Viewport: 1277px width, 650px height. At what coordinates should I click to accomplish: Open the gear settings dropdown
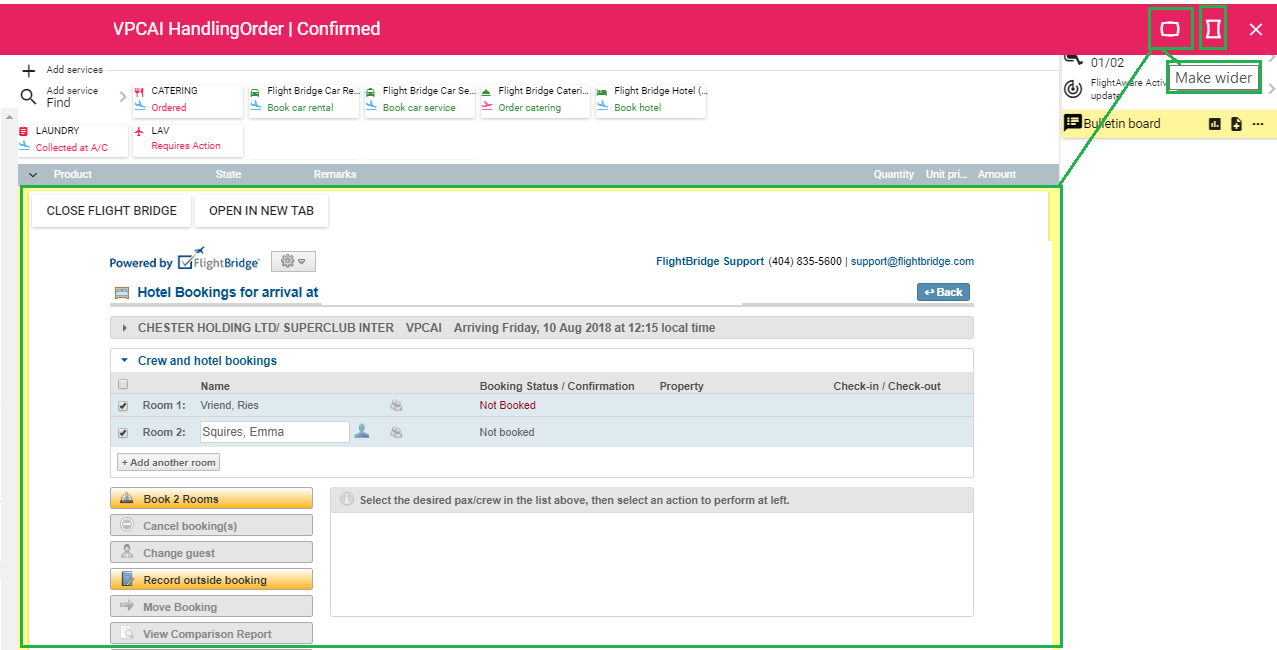293,261
